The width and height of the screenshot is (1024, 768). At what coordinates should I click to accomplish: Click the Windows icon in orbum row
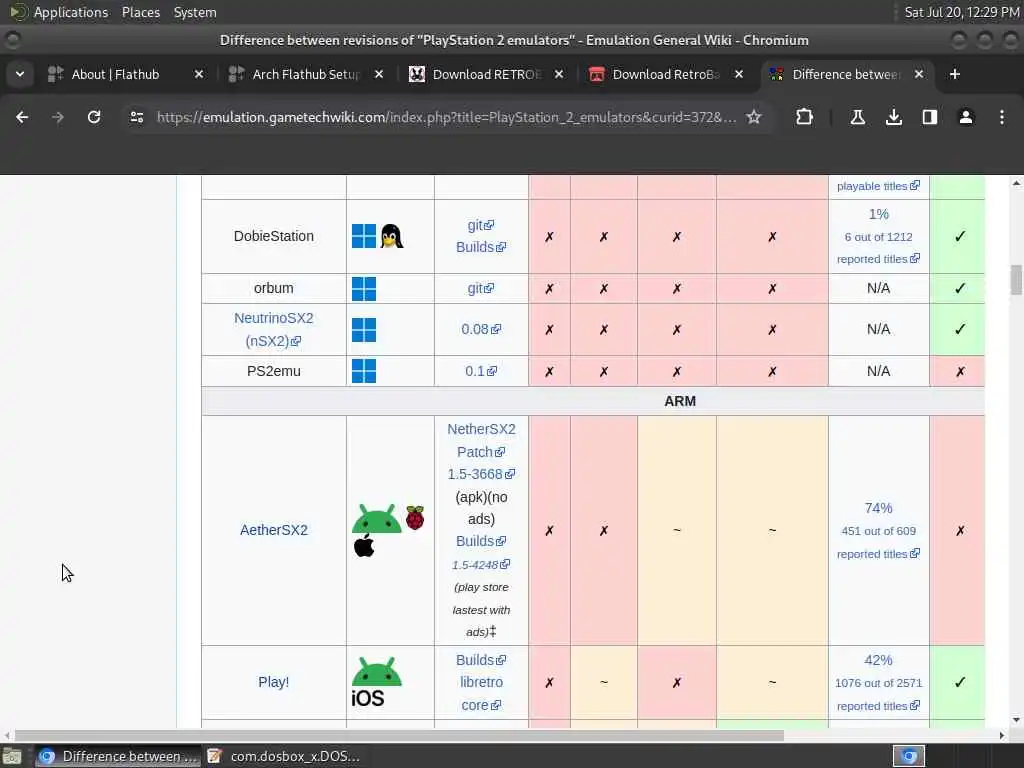coord(364,289)
